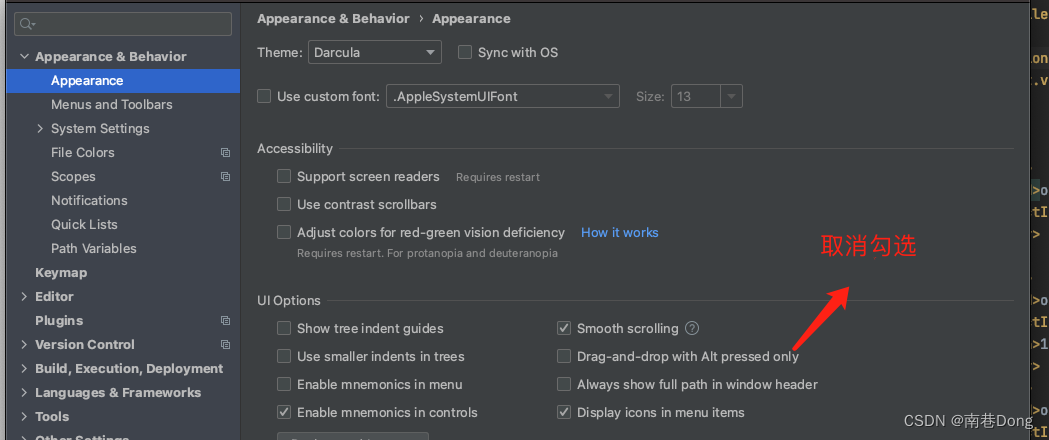Select Menus and Toolbars in sidebar
This screenshot has width=1049, height=440.
(x=112, y=104)
